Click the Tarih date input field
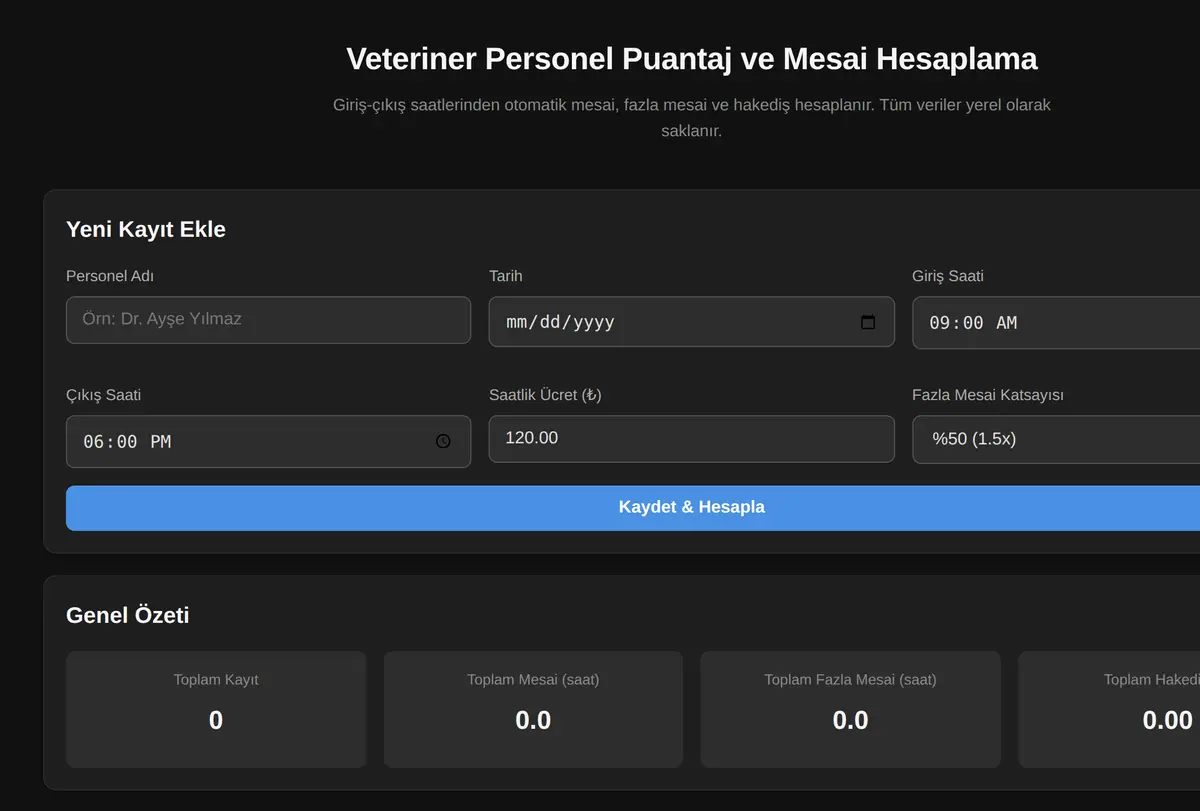This screenshot has height=811, width=1200. tap(691, 322)
